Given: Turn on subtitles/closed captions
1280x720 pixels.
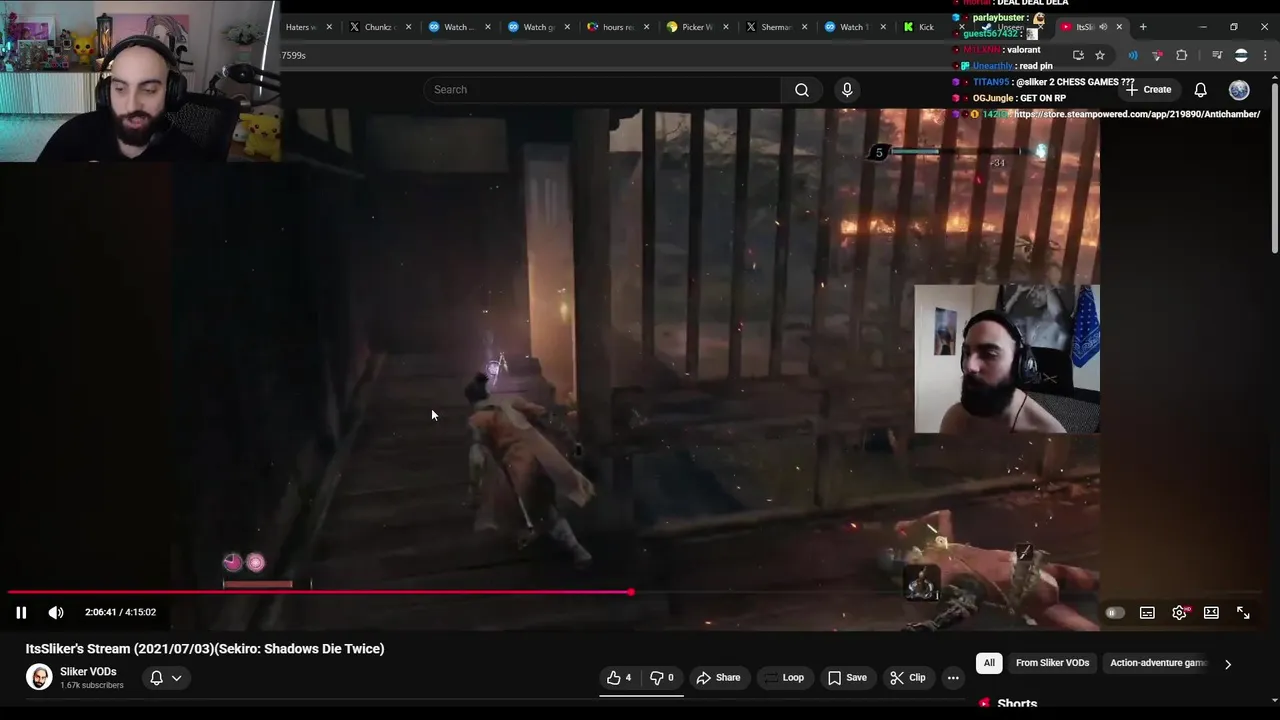Looking at the screenshot, I should 1147,613.
